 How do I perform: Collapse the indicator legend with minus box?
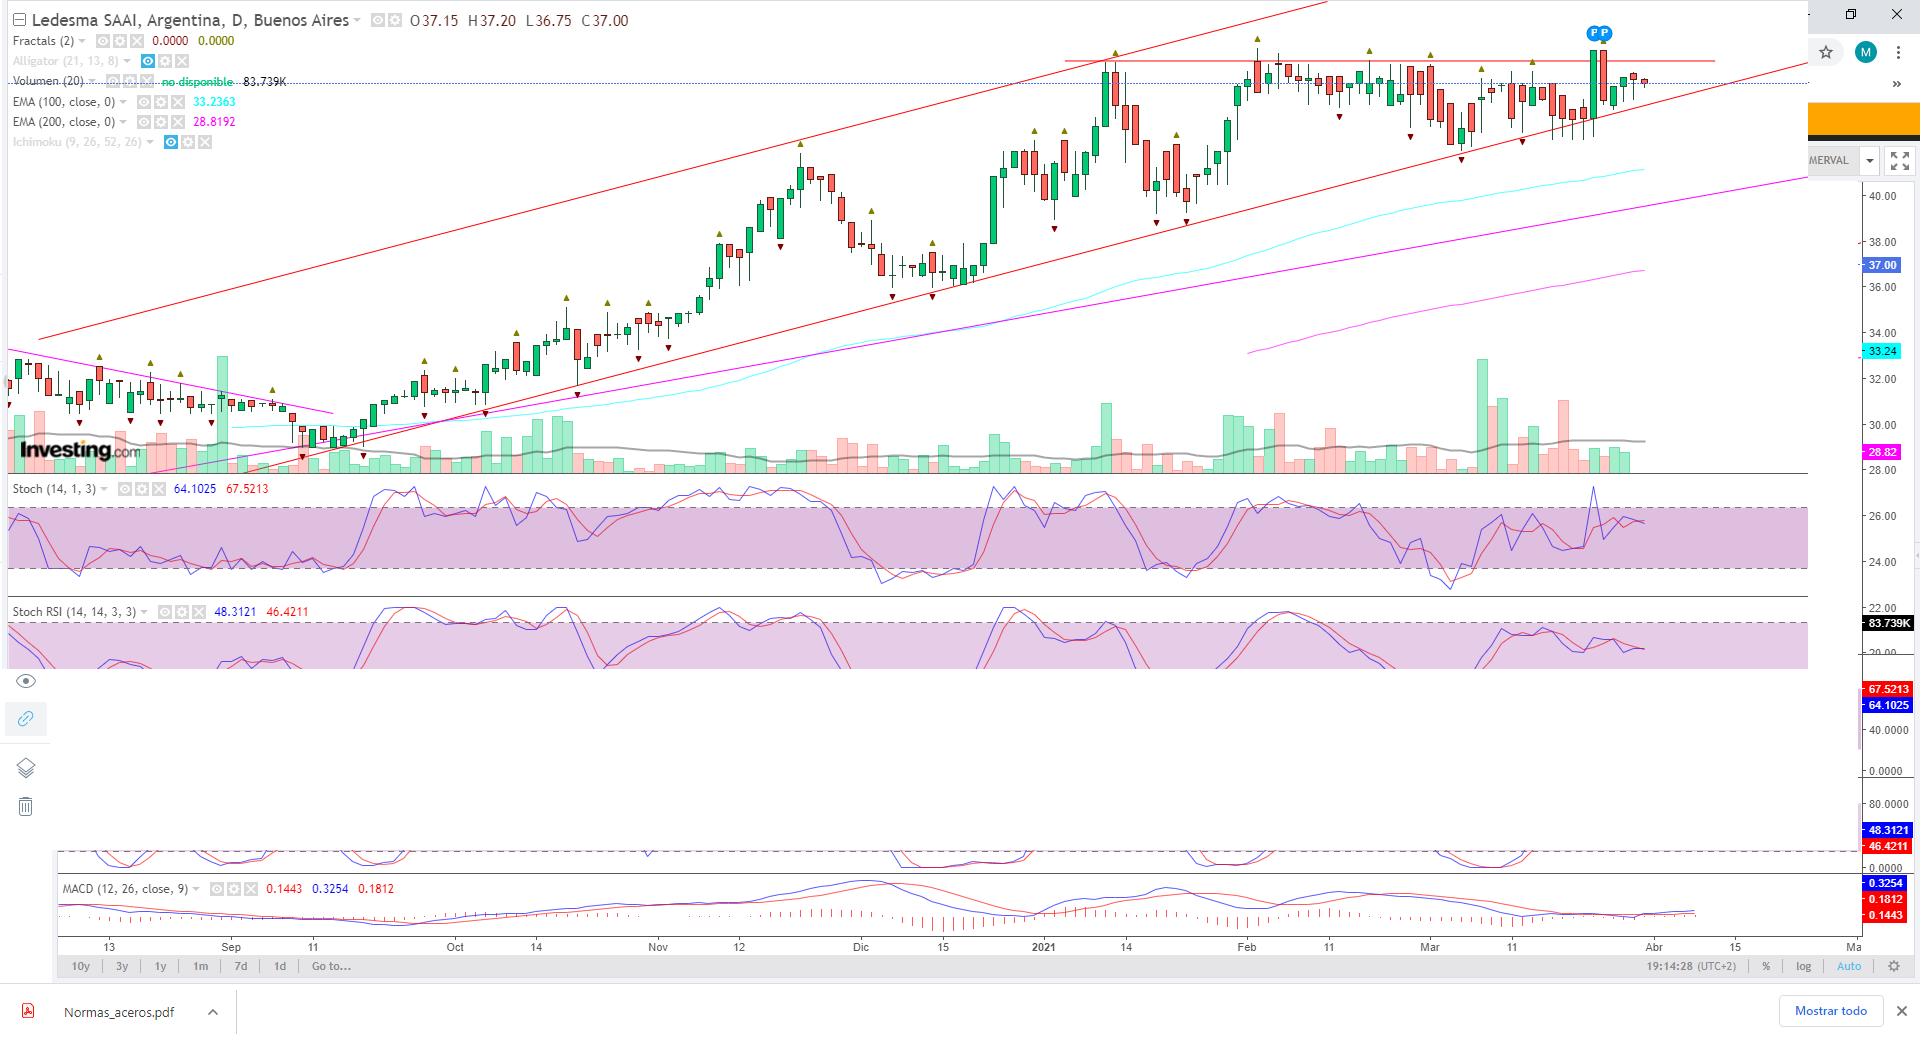point(19,20)
